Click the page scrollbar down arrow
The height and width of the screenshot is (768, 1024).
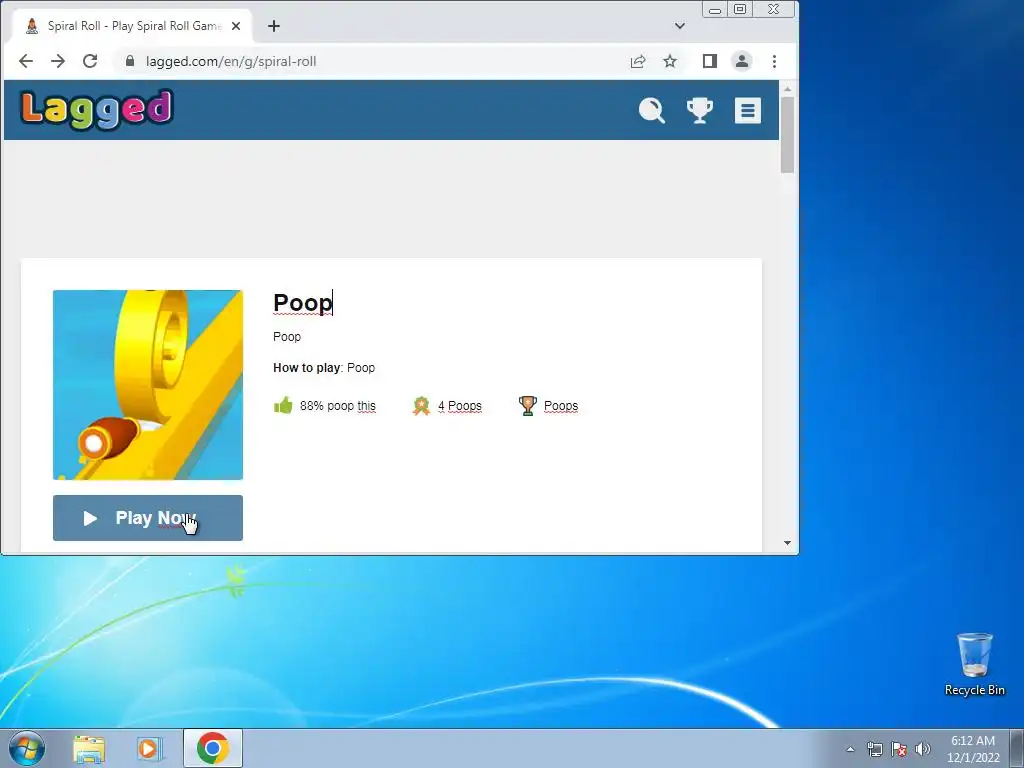coord(788,543)
